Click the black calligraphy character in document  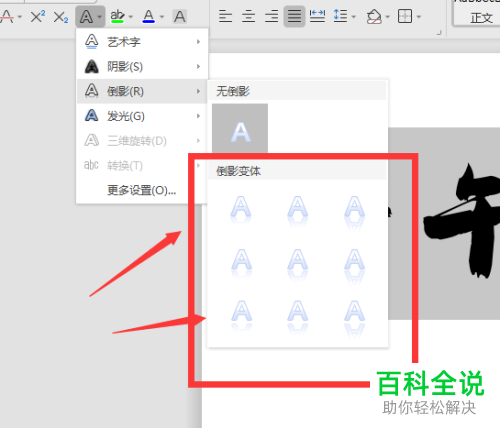pos(463,220)
